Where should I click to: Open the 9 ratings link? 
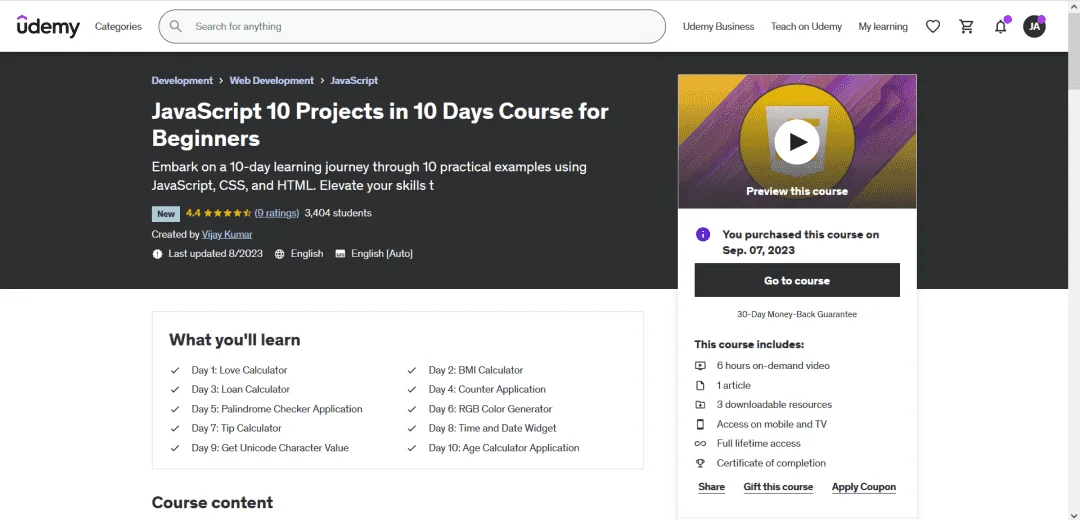(x=277, y=213)
